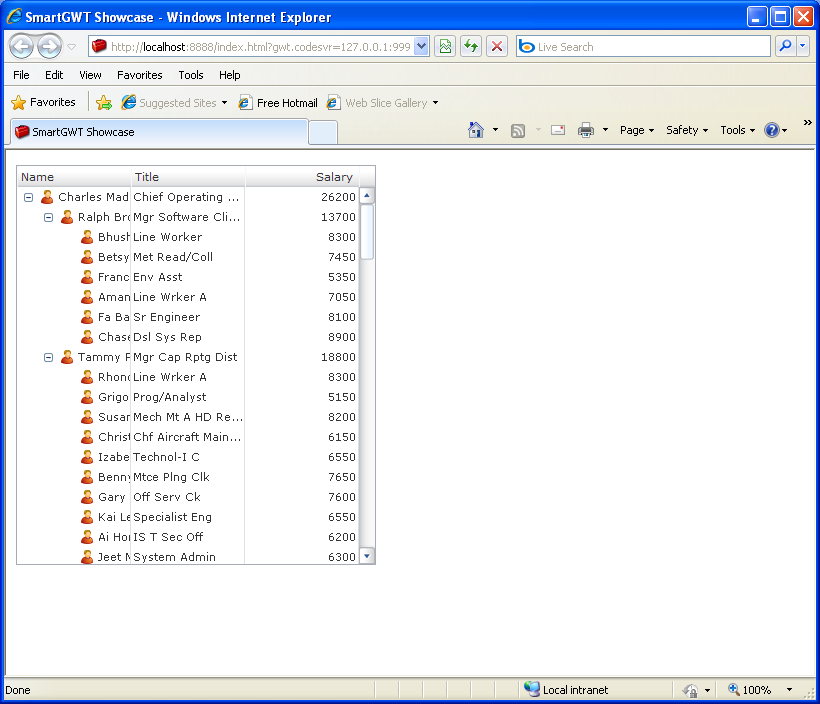Open the blue Help question icon
Screen dimensions: 820x704
tap(772, 130)
